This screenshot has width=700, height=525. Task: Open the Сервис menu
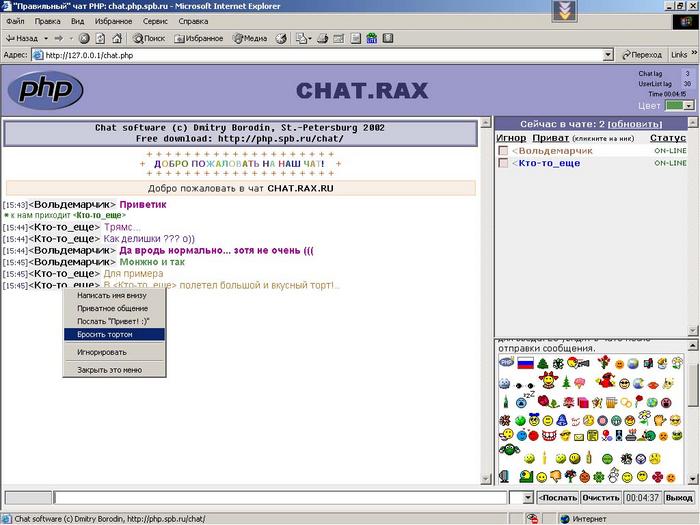click(155, 21)
